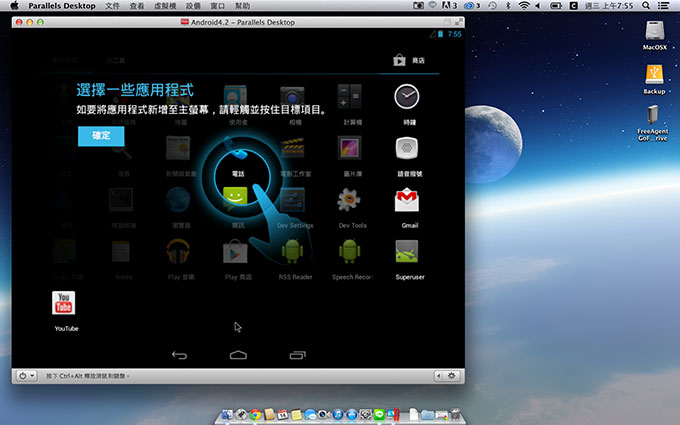Open the 新聞與氣象 news app
This screenshot has width=680, height=425.
tap(178, 148)
